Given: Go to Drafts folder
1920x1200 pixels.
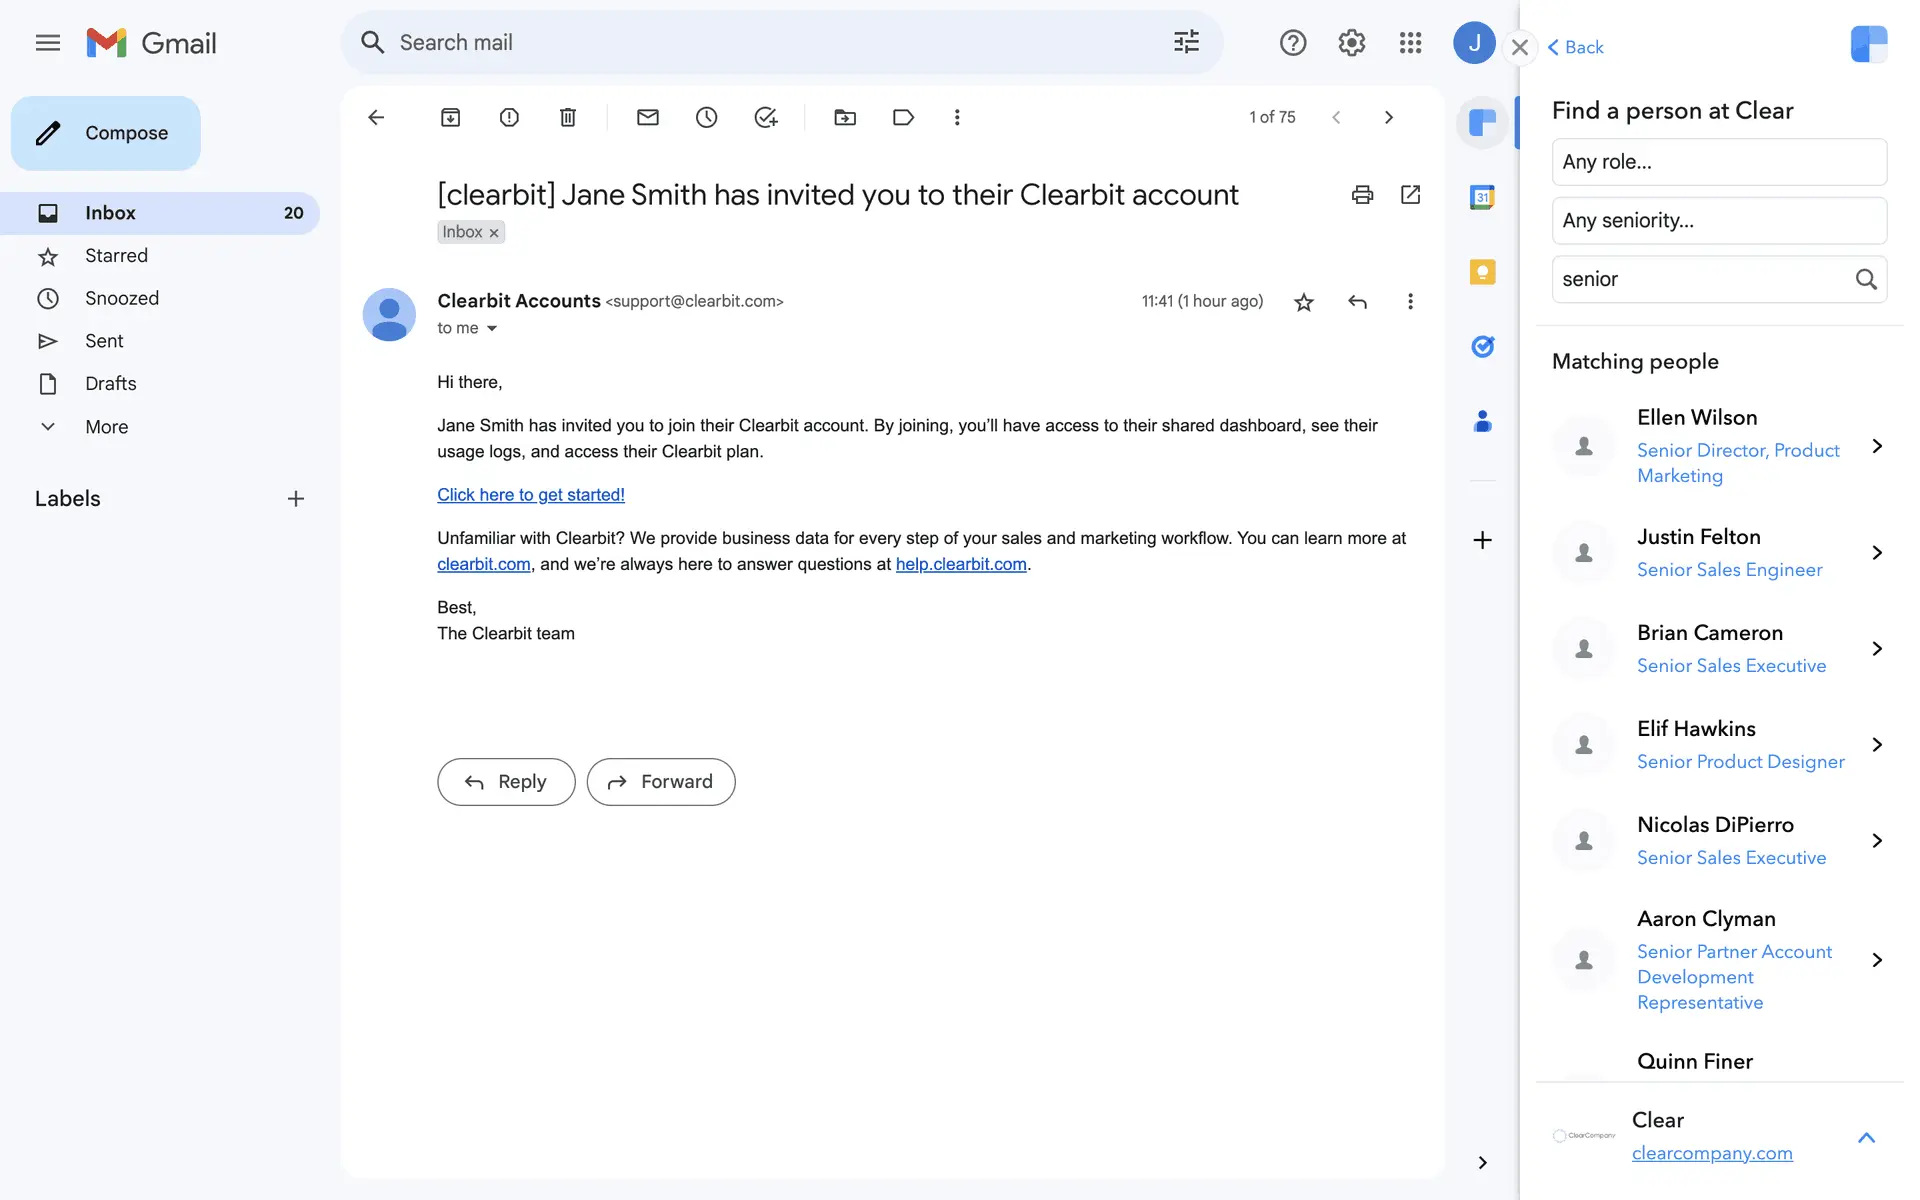Looking at the screenshot, I should click(x=110, y=384).
